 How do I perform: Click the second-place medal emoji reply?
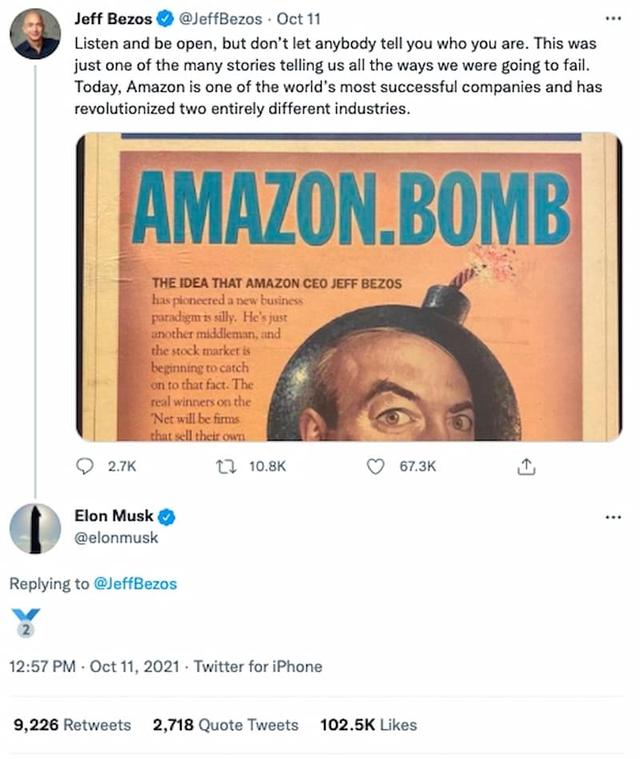pyautogui.click(x=28, y=621)
